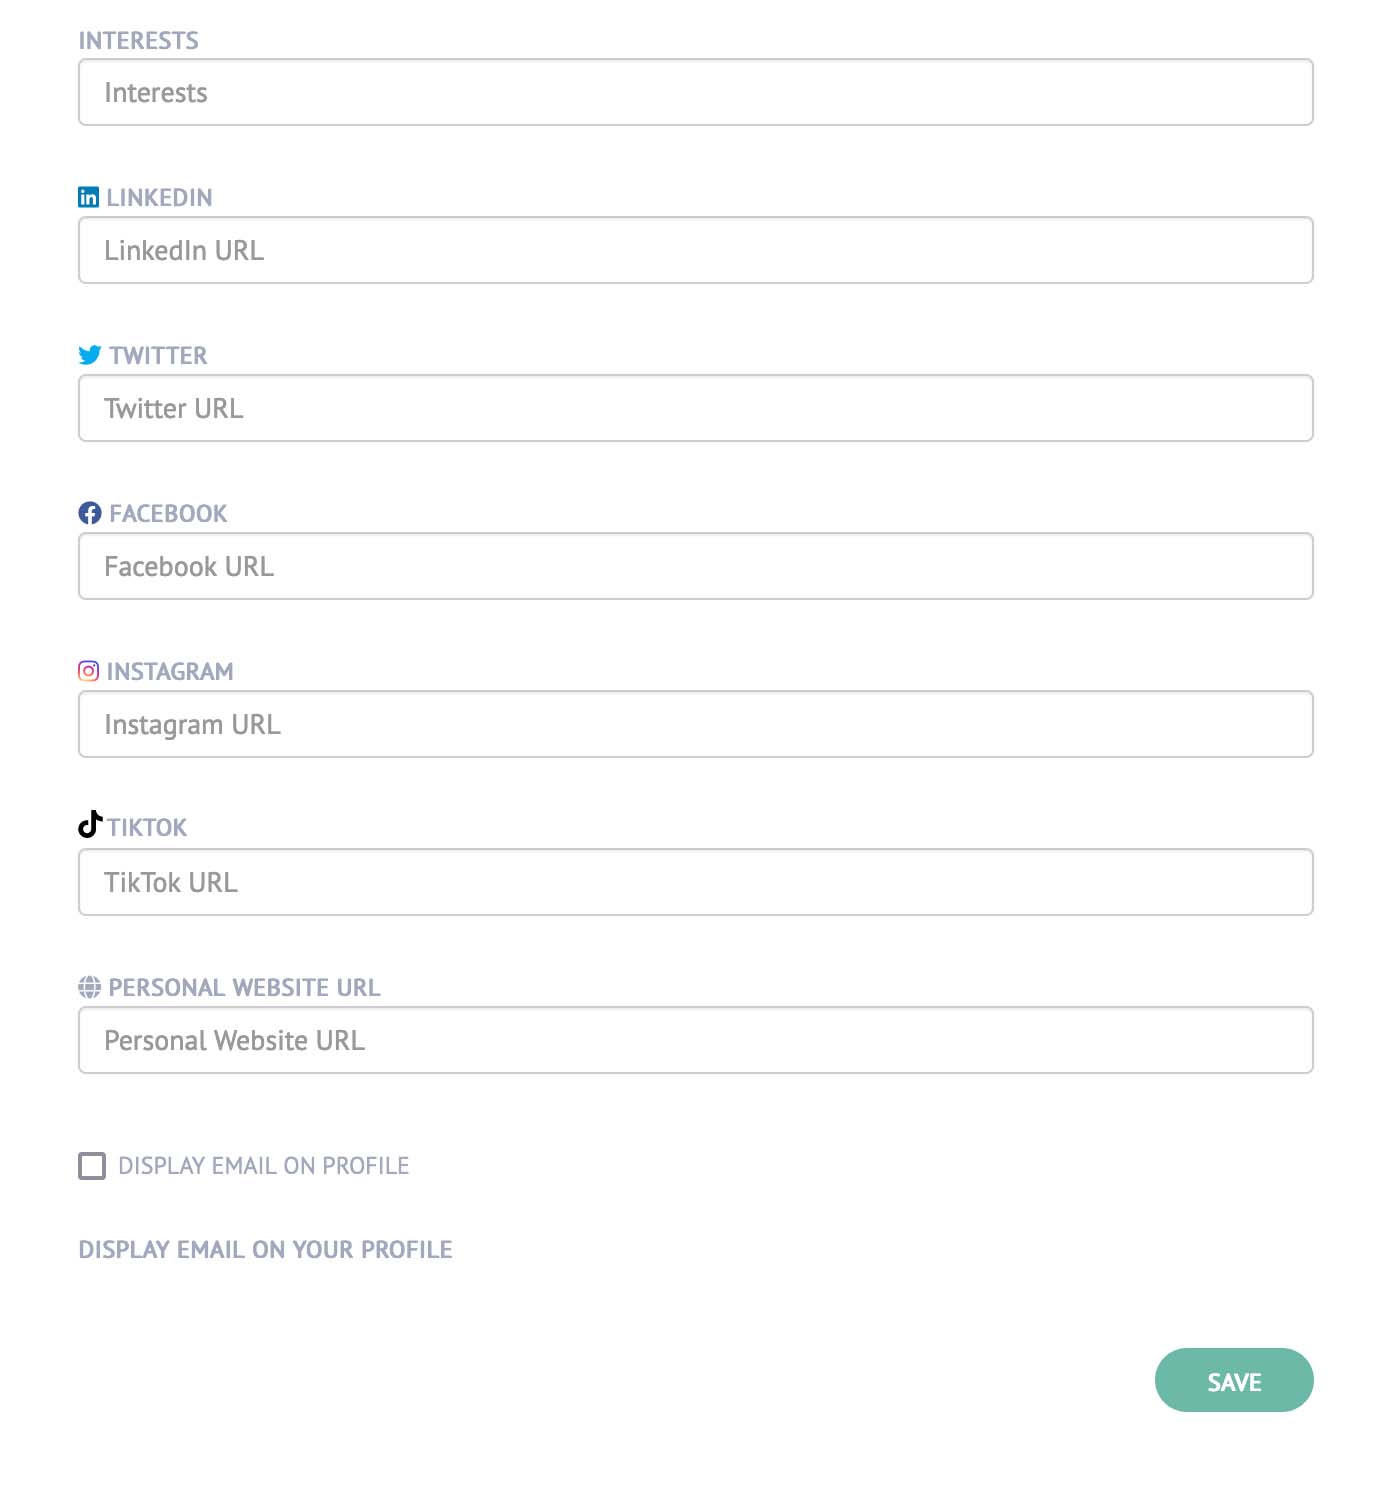This screenshot has width=1393, height=1510.
Task: Click the Instagram camera icon
Action: point(88,671)
